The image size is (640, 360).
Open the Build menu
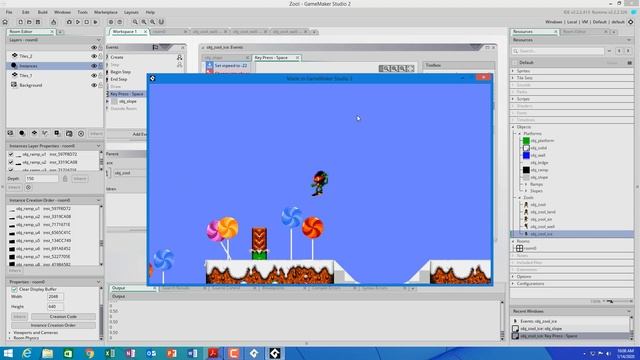42,12
